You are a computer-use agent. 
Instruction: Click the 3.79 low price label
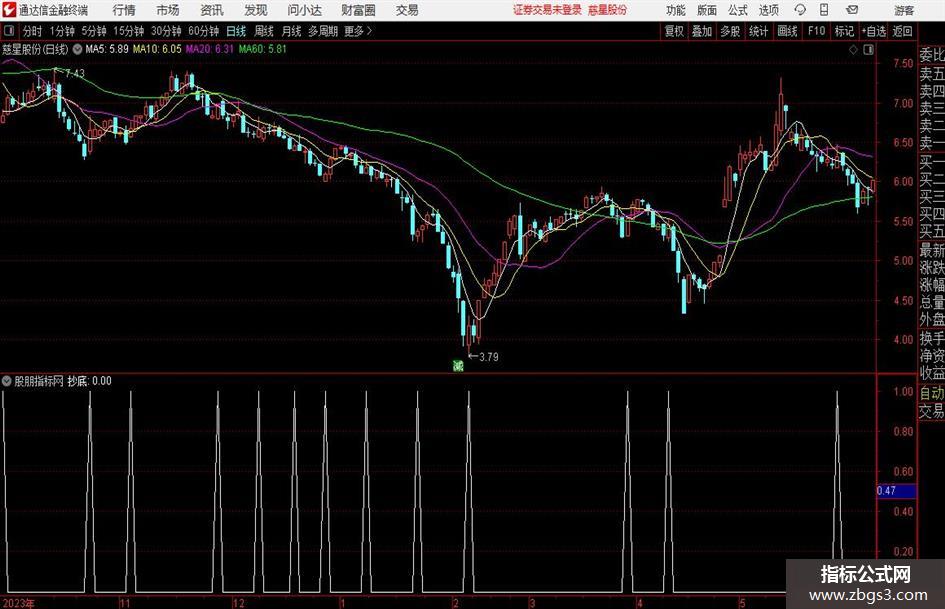click(x=488, y=357)
